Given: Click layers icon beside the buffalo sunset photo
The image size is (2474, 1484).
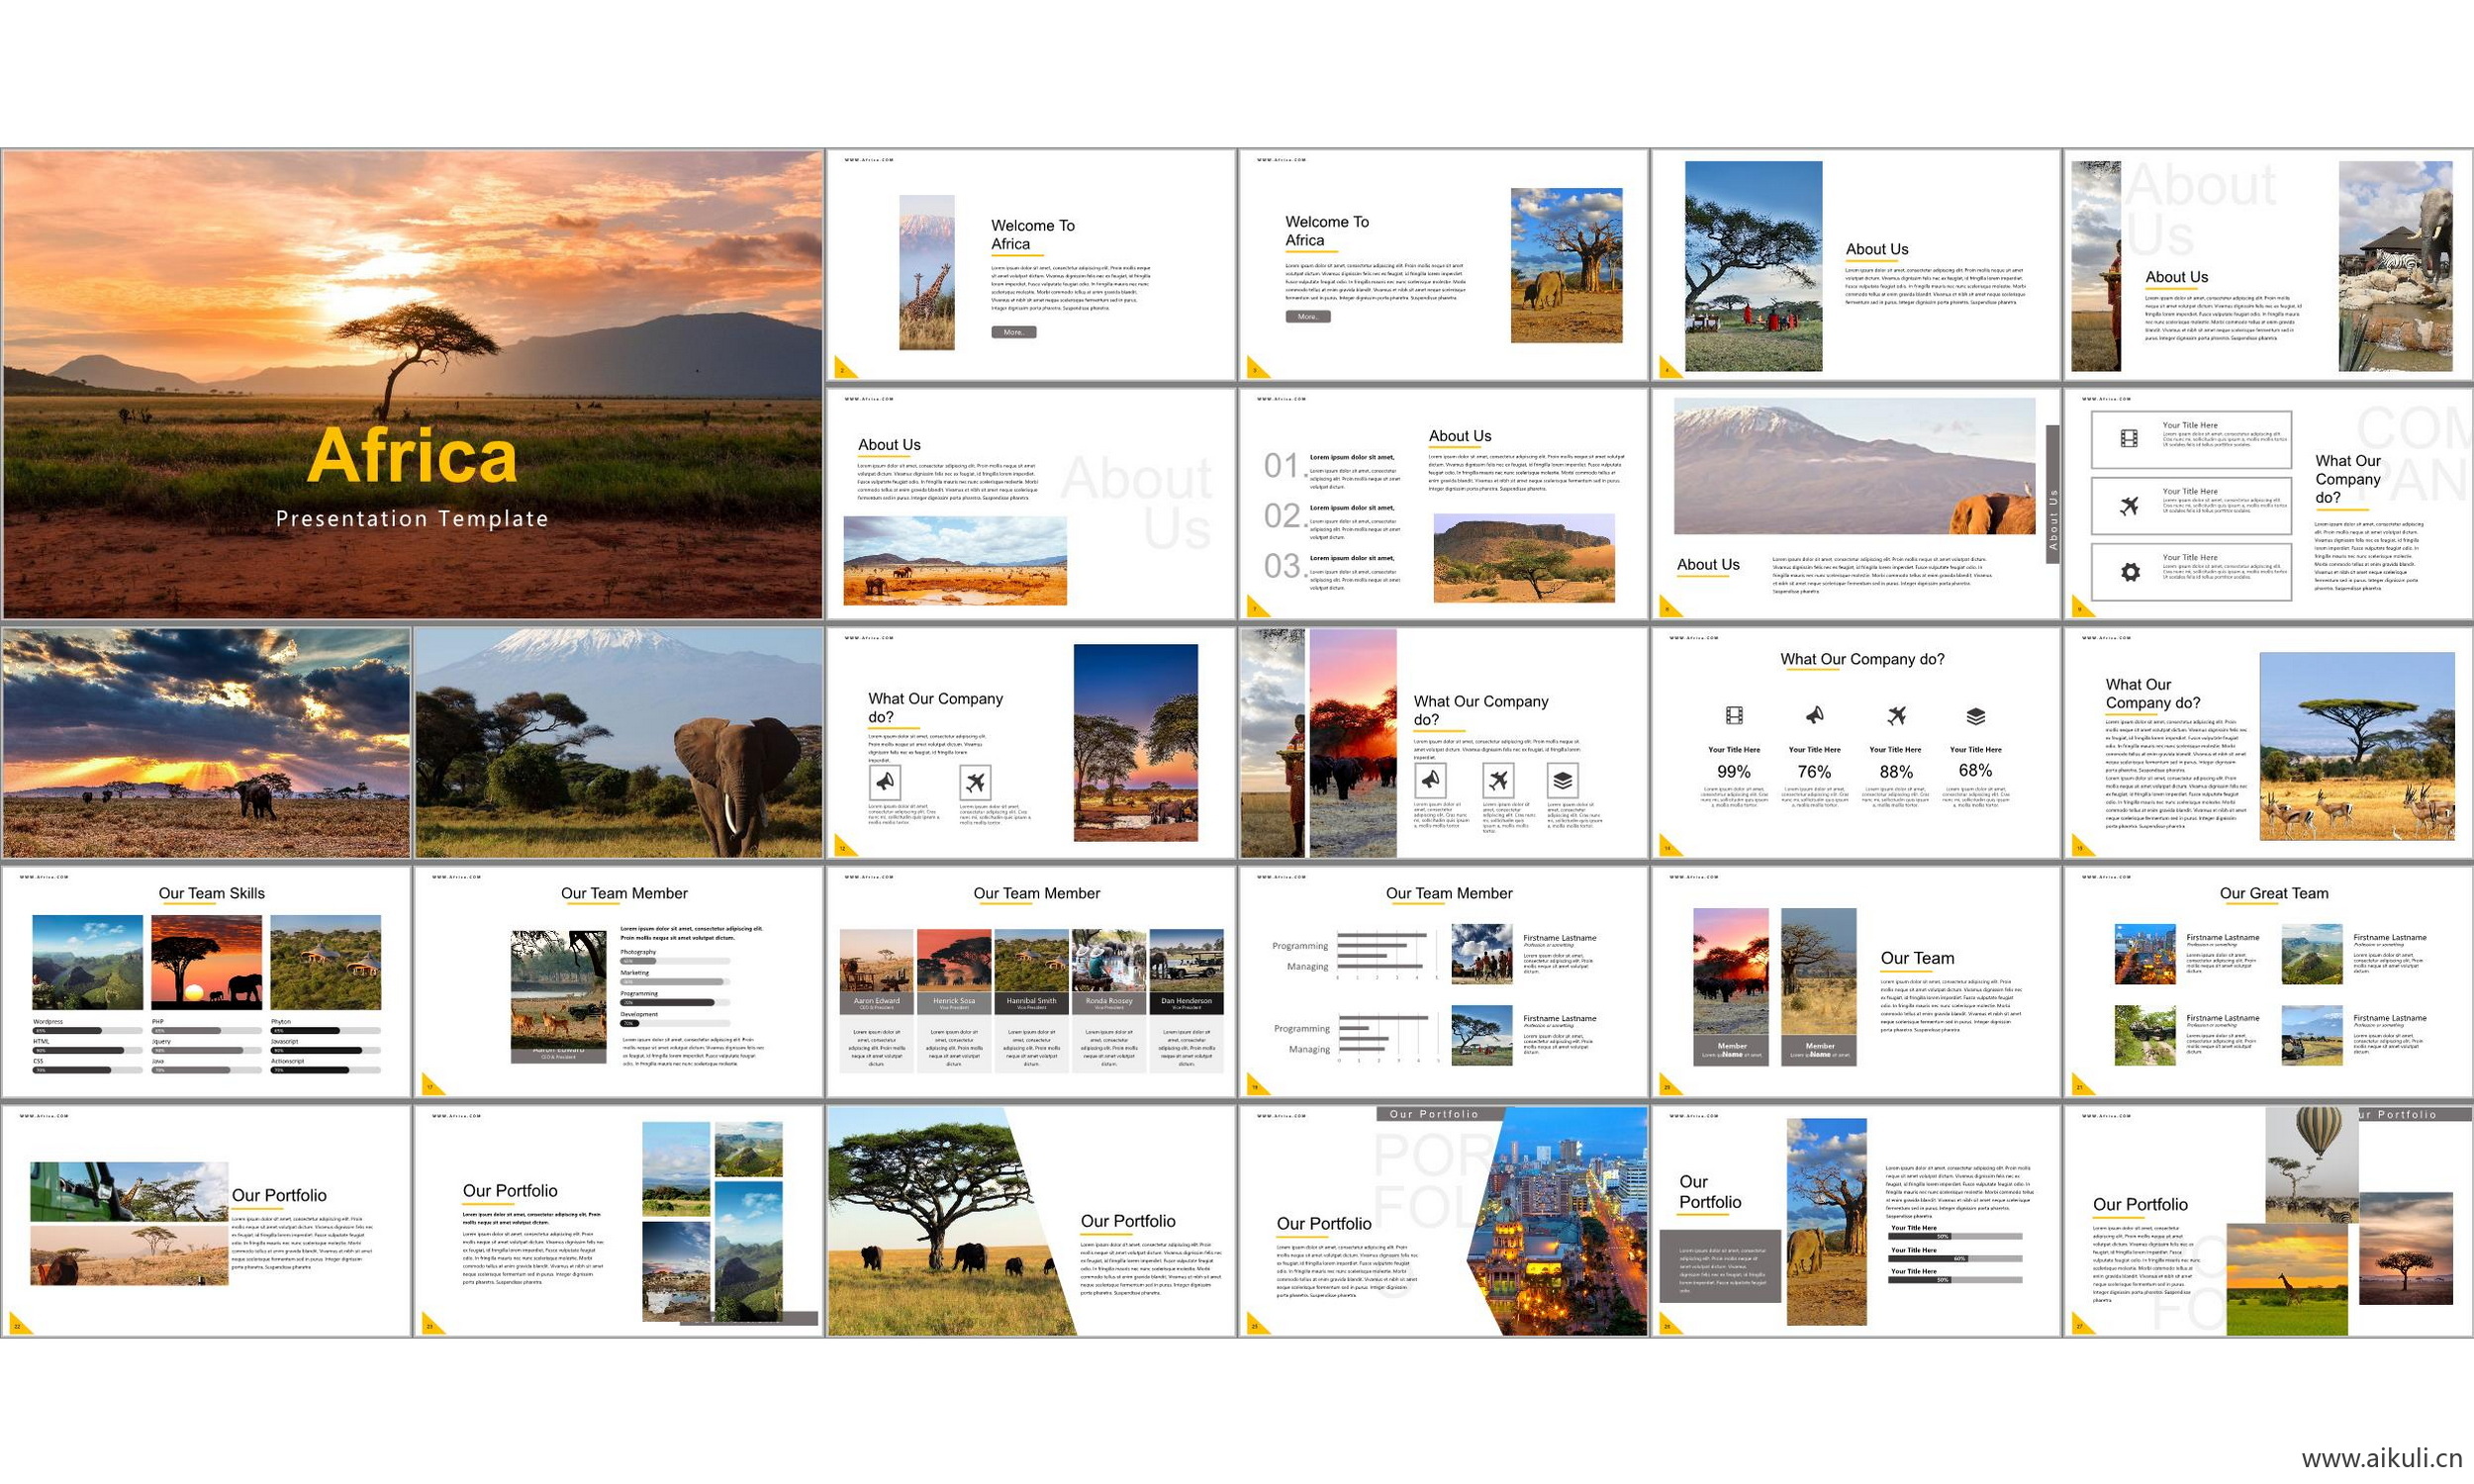Looking at the screenshot, I should pyautogui.click(x=1563, y=780).
